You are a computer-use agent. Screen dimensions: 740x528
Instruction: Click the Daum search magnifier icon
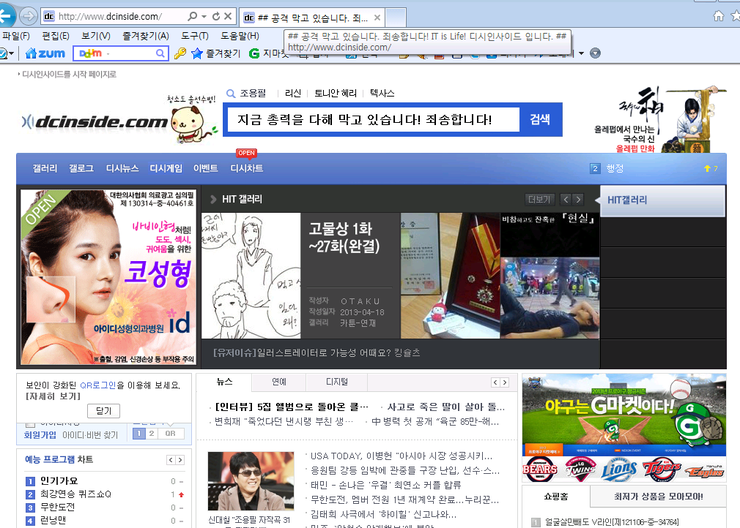(160, 53)
